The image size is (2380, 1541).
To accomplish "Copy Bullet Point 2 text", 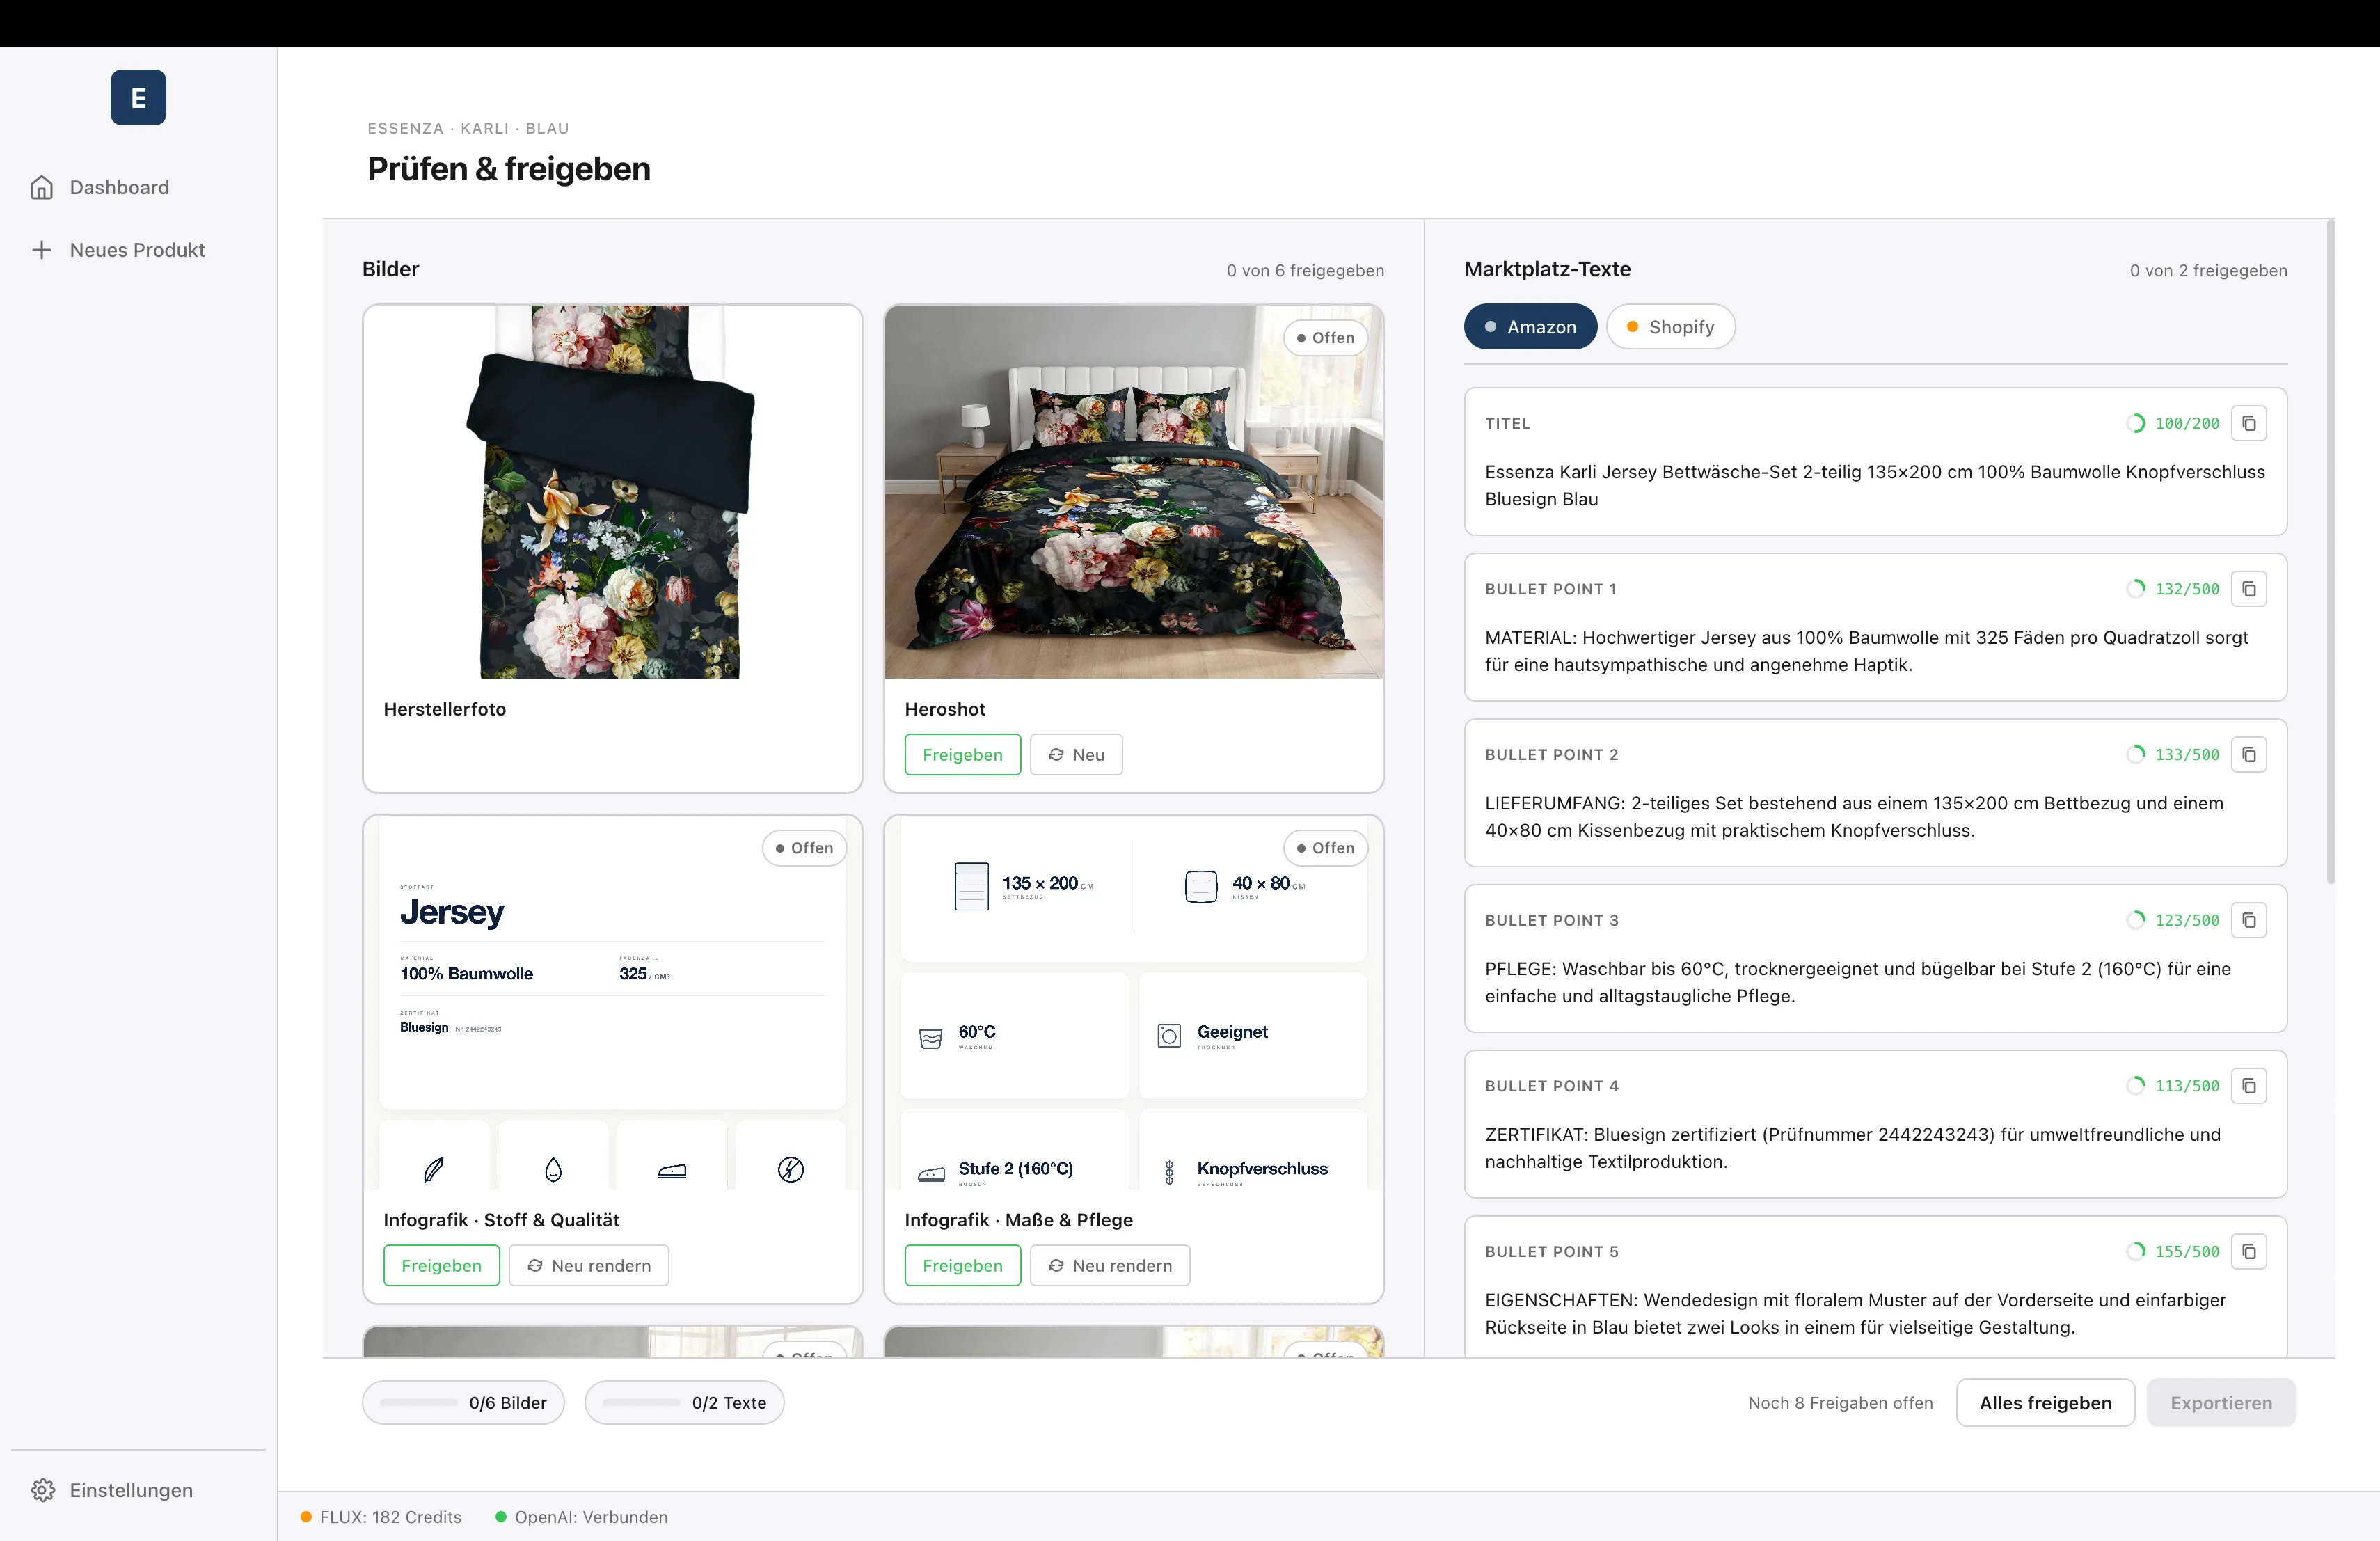I will point(2249,755).
